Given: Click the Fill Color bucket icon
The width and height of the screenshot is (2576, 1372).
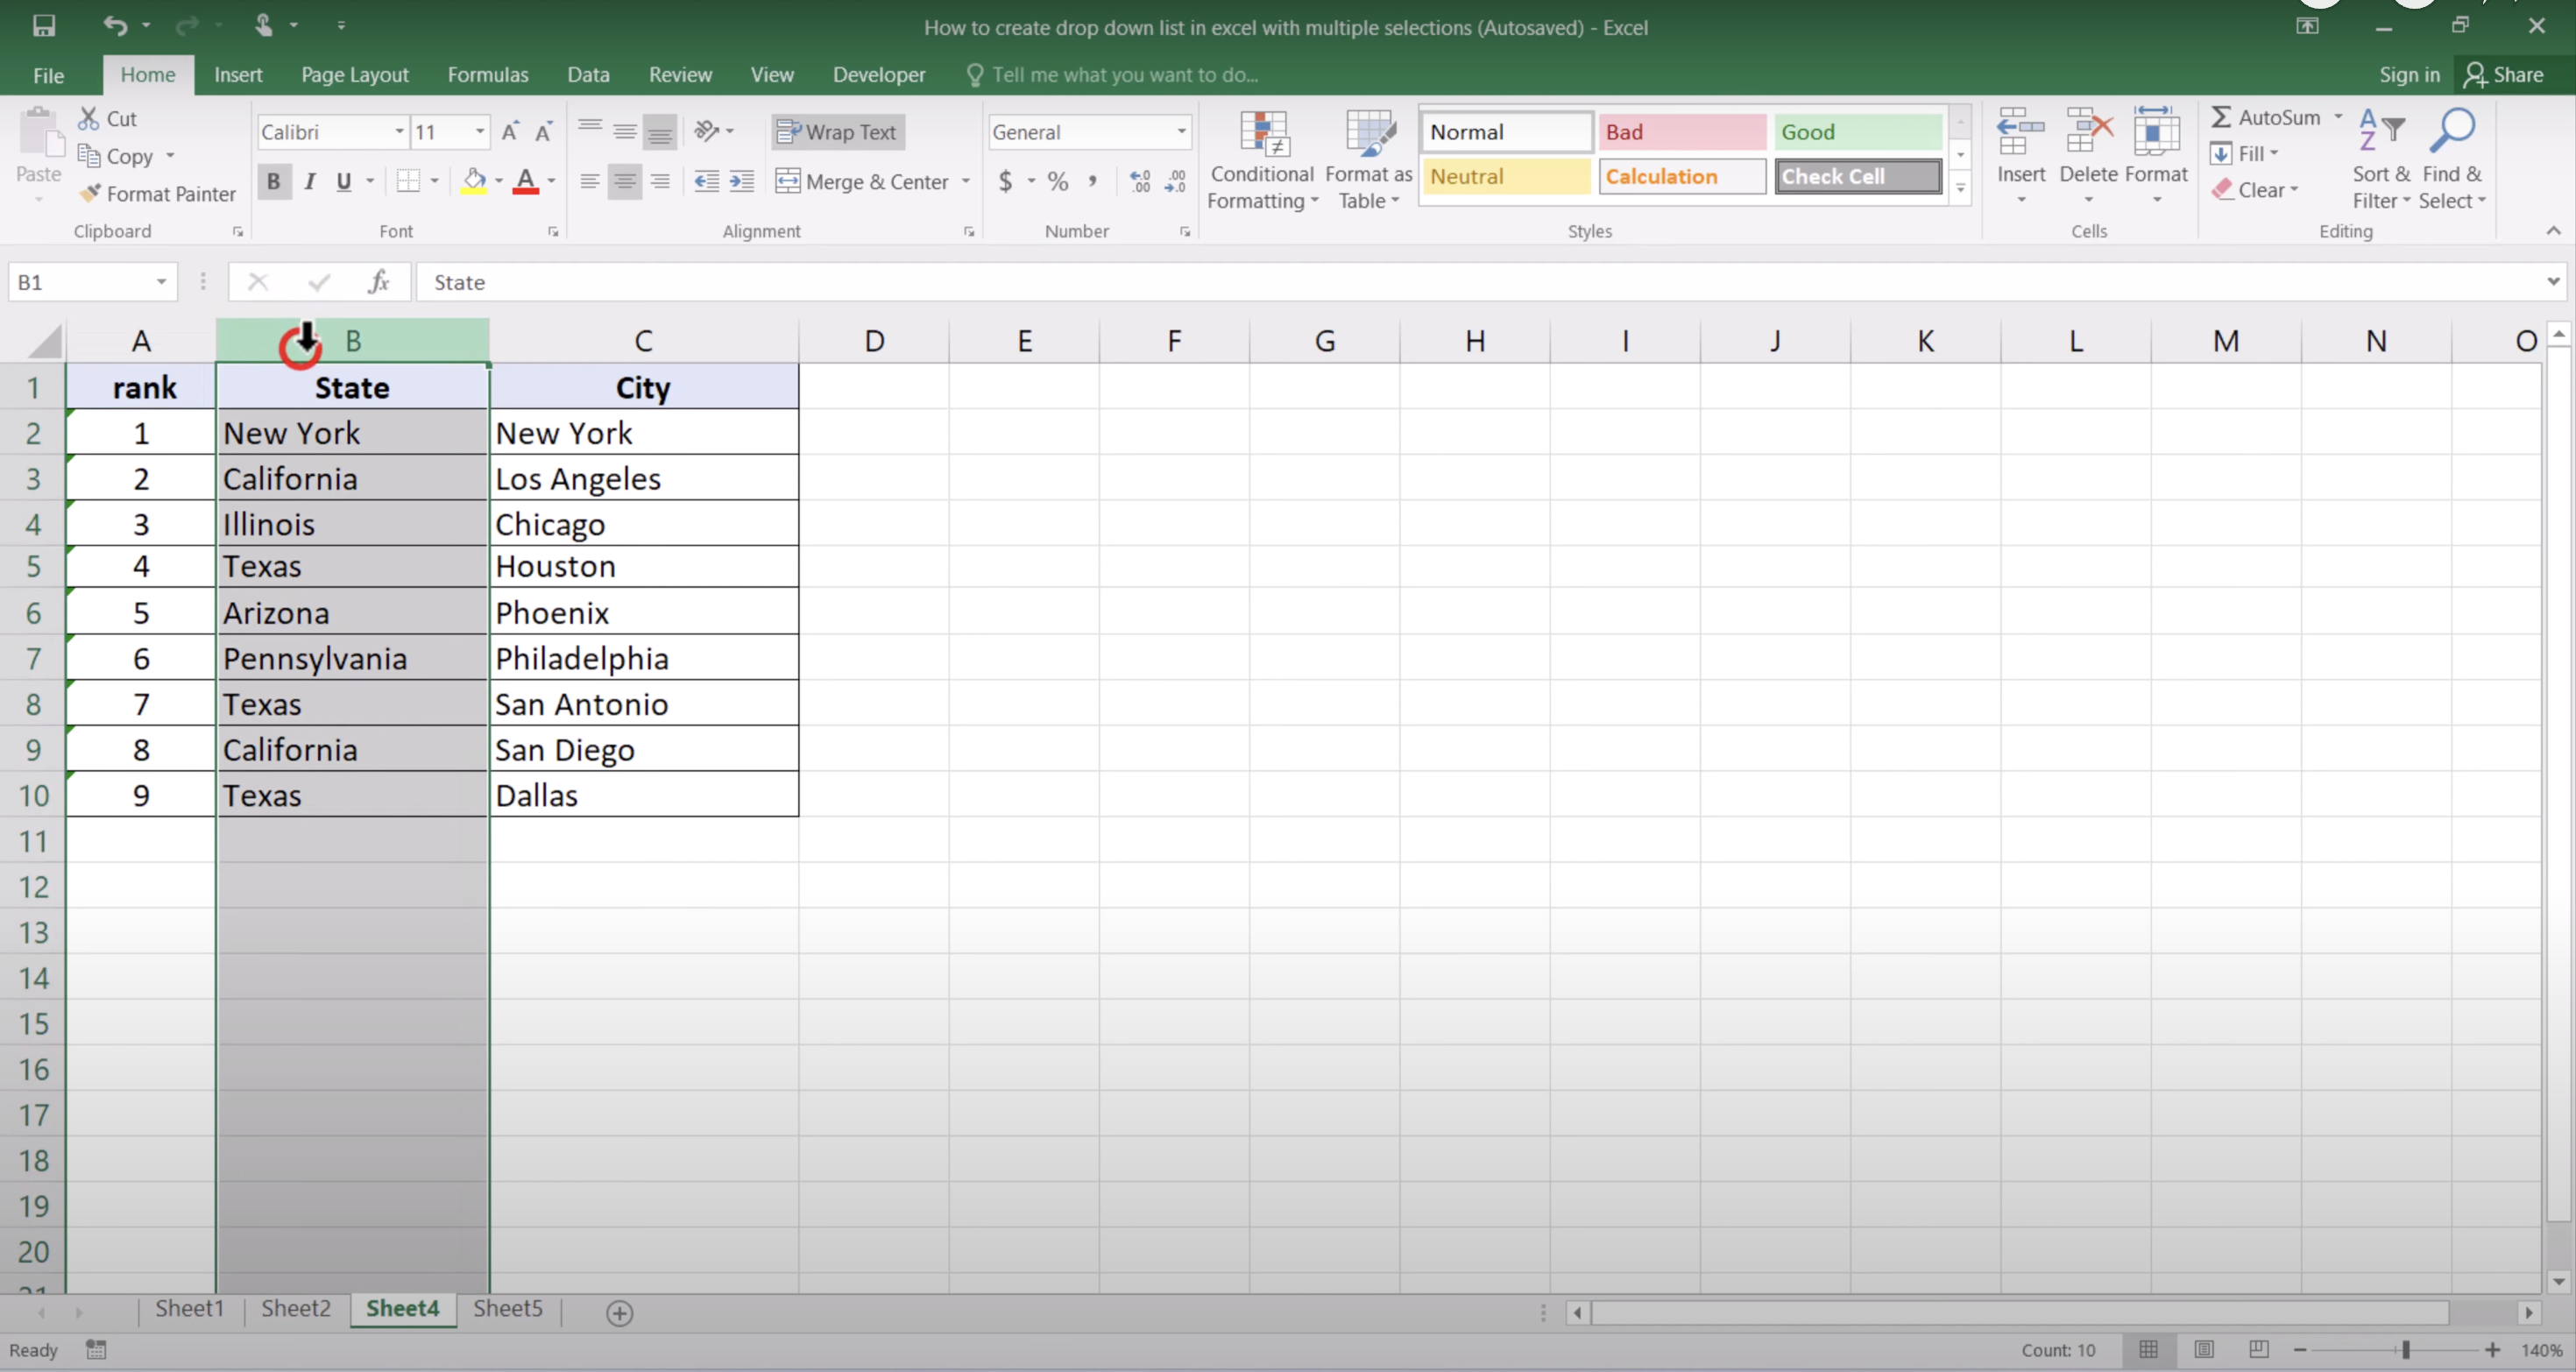Looking at the screenshot, I should (474, 181).
